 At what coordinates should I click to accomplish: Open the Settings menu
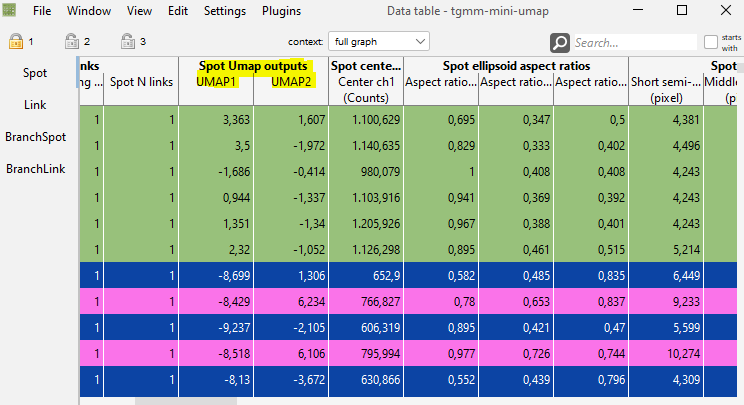tap(225, 10)
